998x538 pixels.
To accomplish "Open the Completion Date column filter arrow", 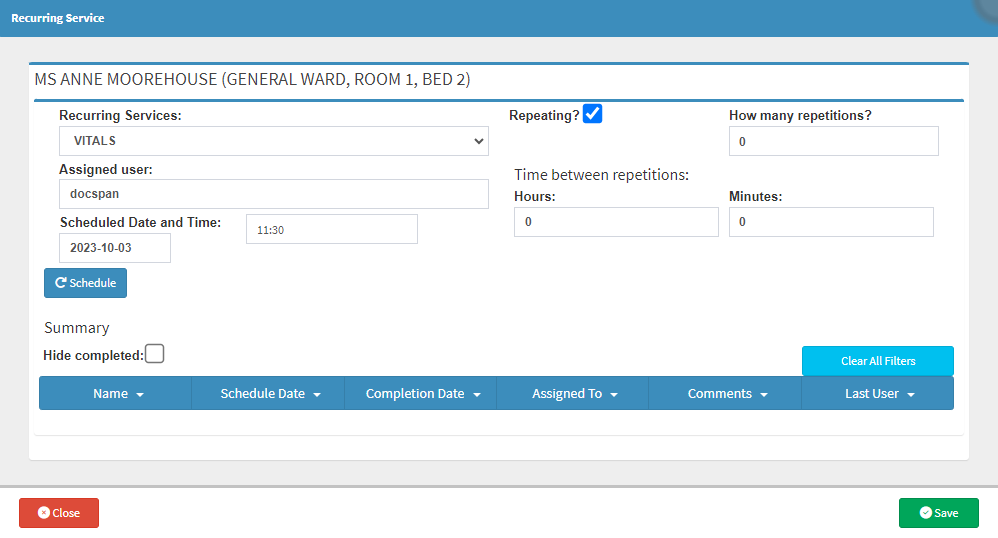I will click(x=477, y=395).
